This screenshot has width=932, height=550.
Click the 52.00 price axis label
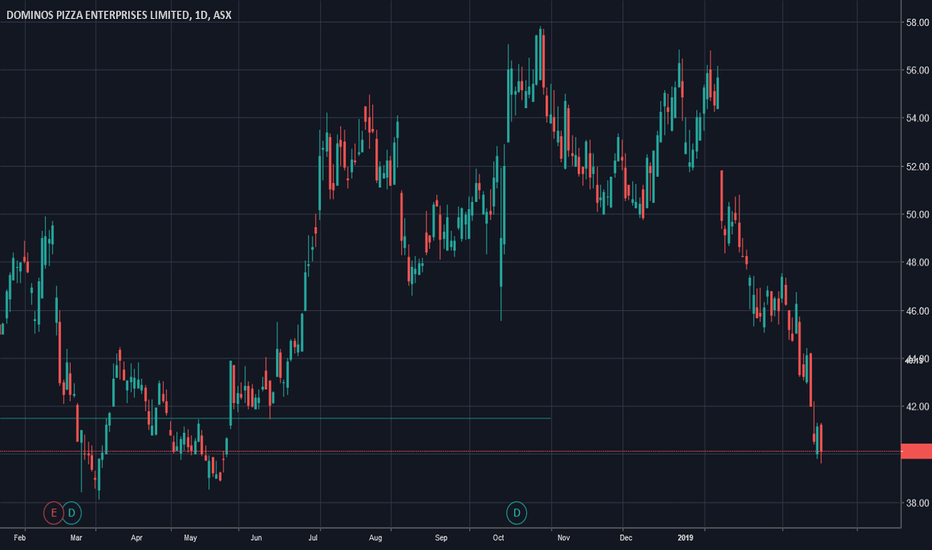917,166
